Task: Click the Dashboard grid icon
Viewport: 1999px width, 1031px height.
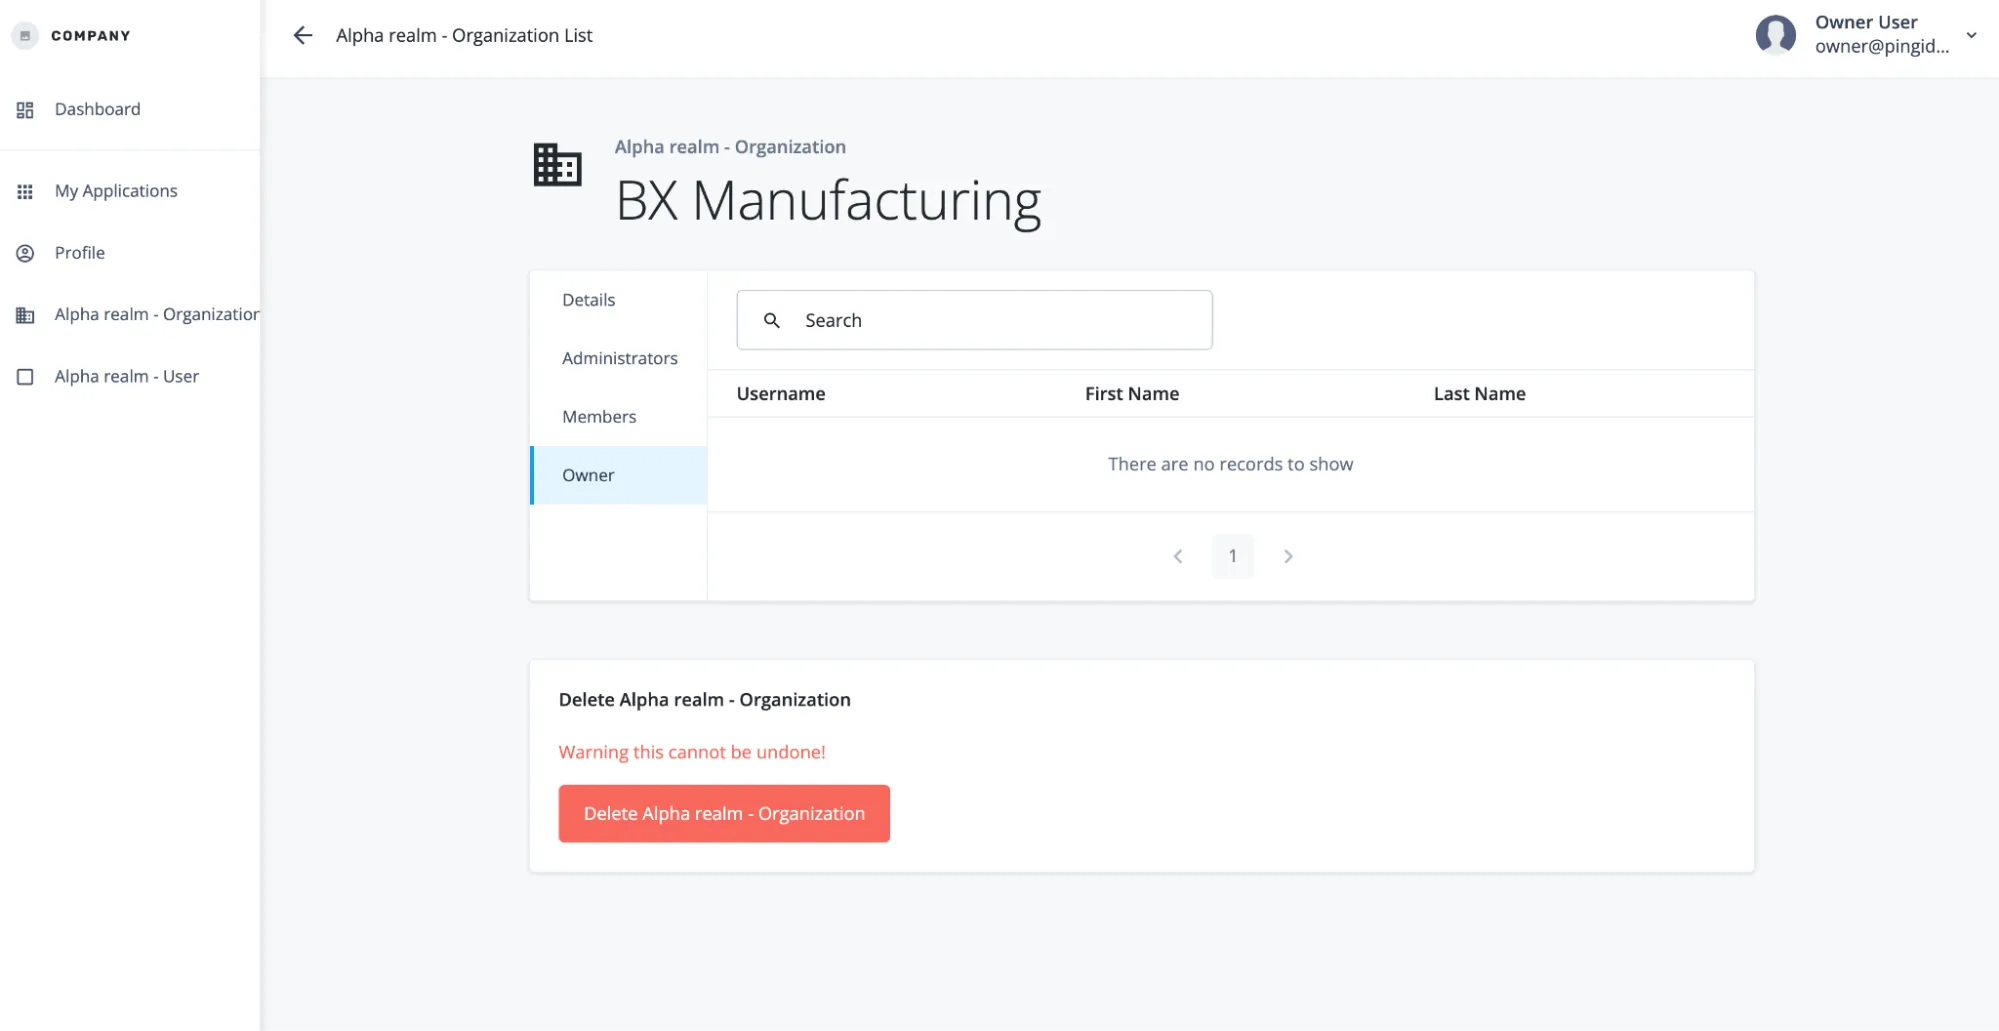Action: click(x=25, y=110)
